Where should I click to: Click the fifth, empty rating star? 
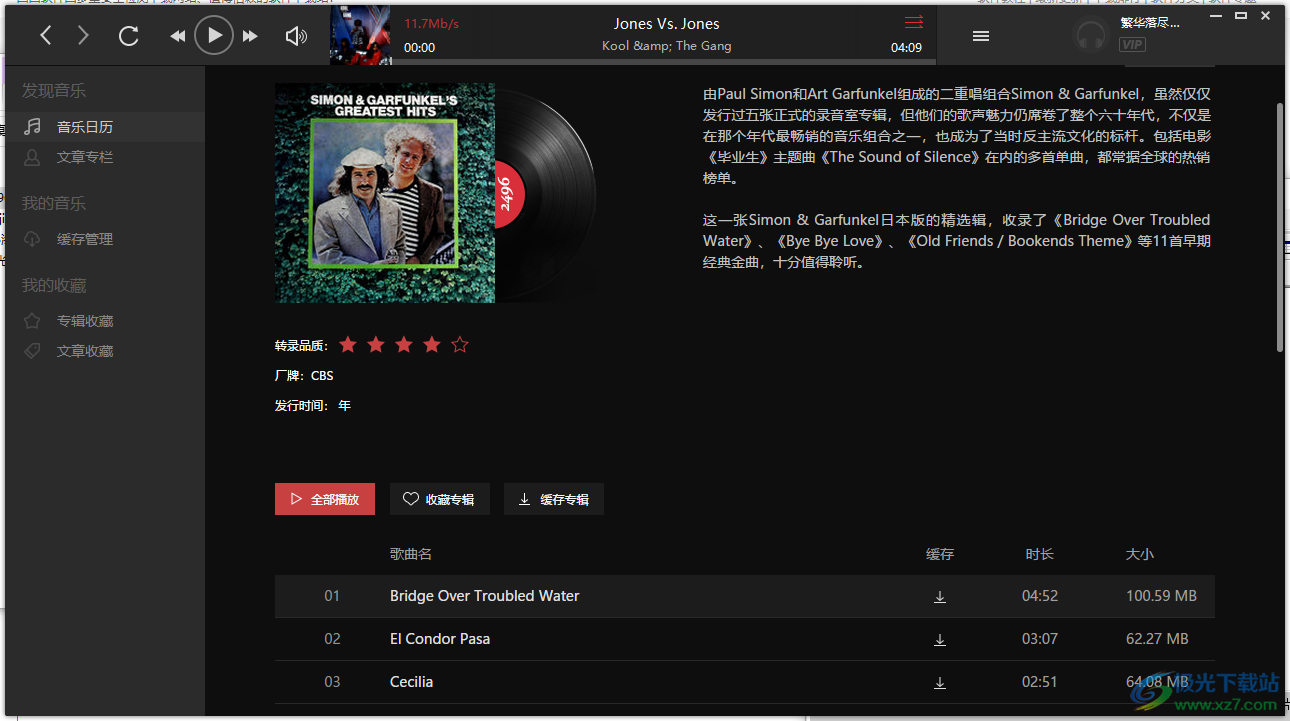coord(460,344)
